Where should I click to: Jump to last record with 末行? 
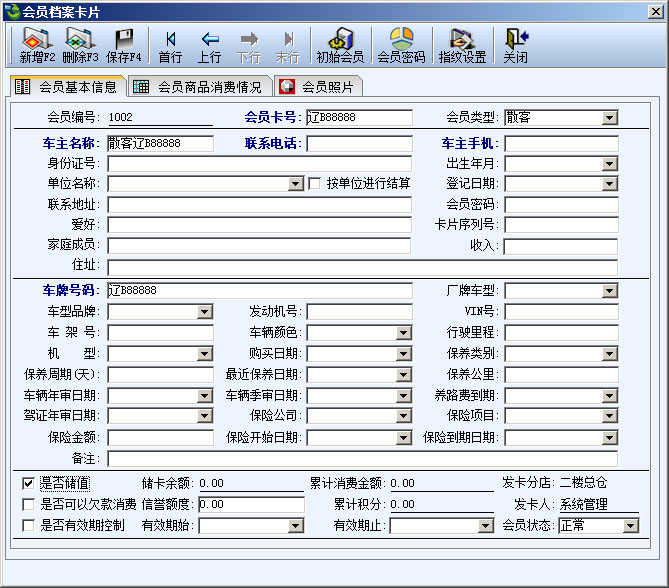[288, 45]
